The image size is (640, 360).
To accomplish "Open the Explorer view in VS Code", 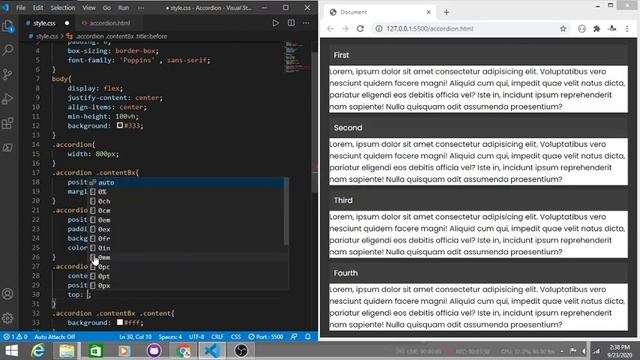I will click(8, 27).
